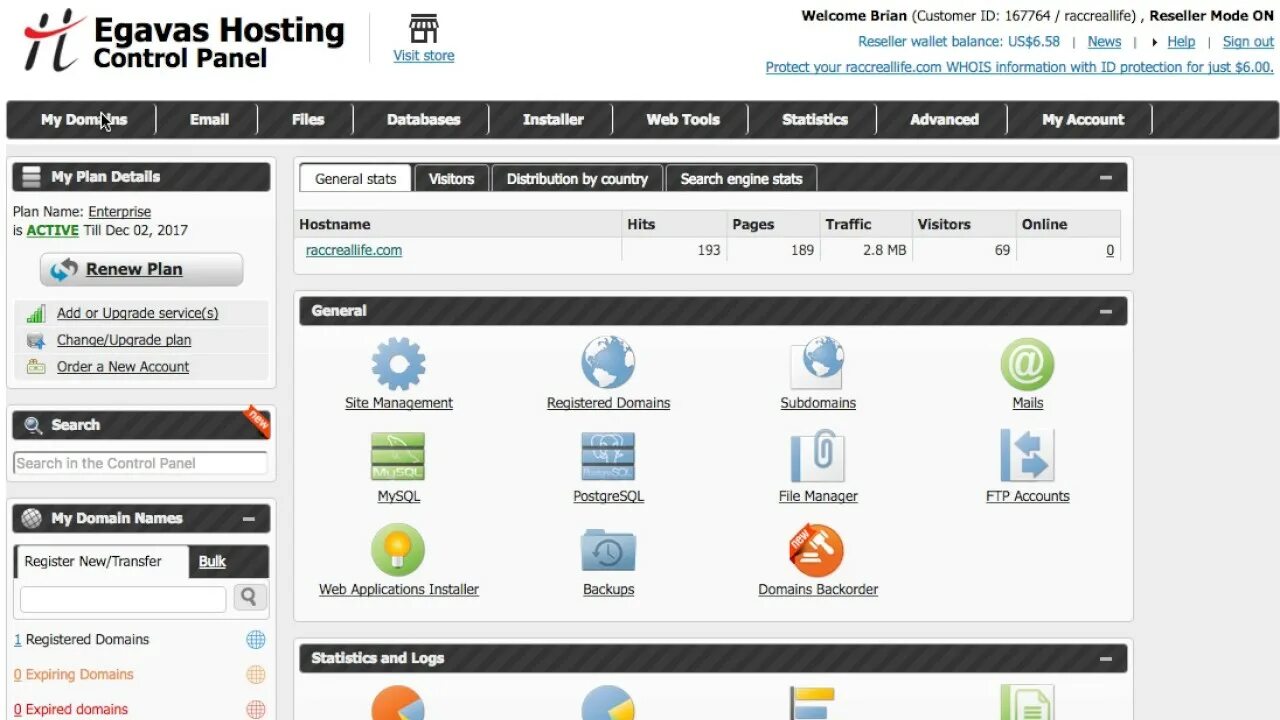
Task: Click the orange pie chart statistics icon
Action: coord(398,703)
